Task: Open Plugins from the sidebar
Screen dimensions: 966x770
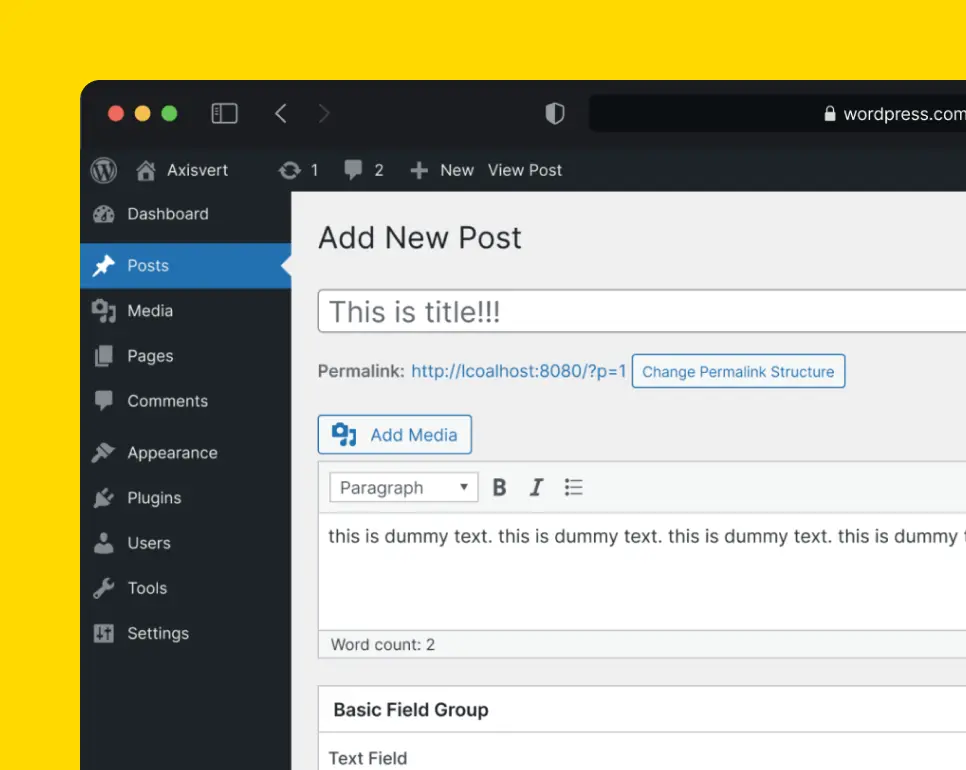Action: 154,498
